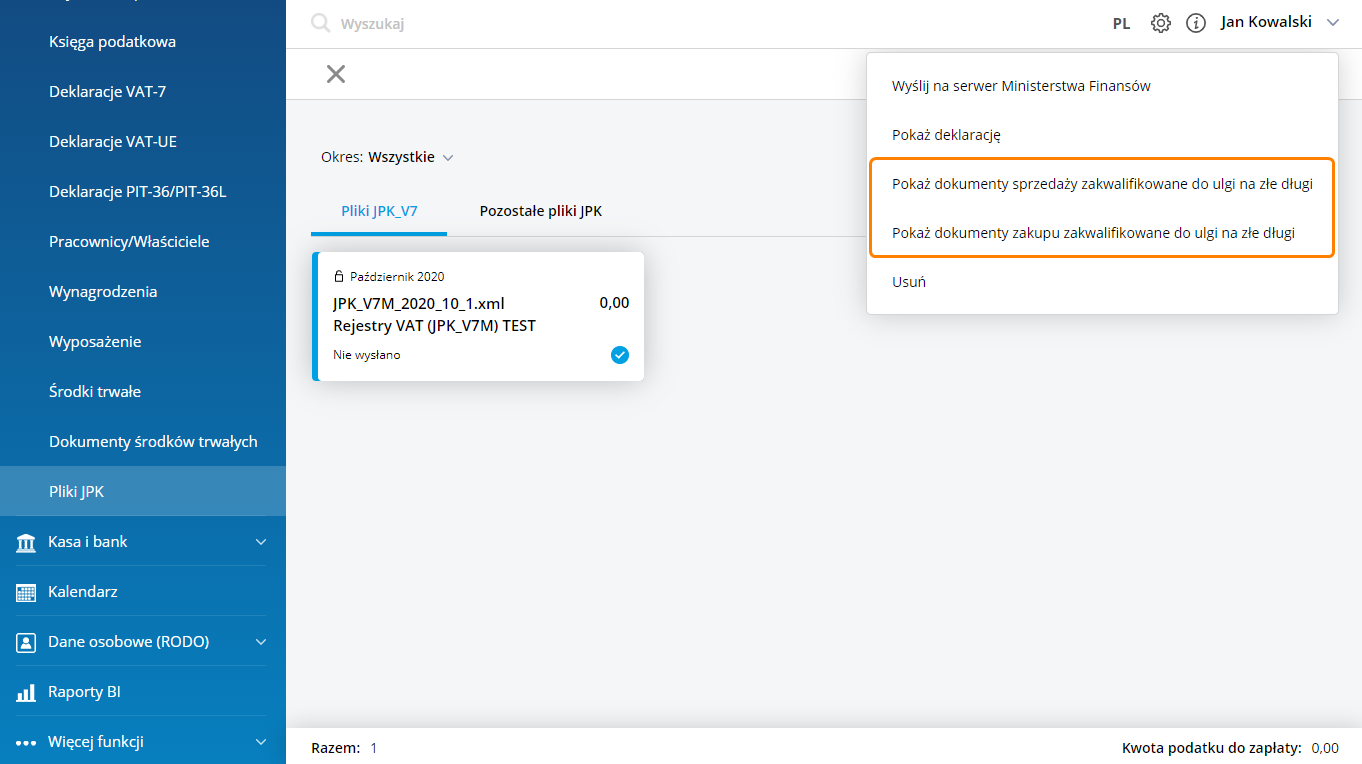The width and height of the screenshot is (1362, 764).
Task: Click the Więcej funkcji dots icon
Action: click(26, 742)
